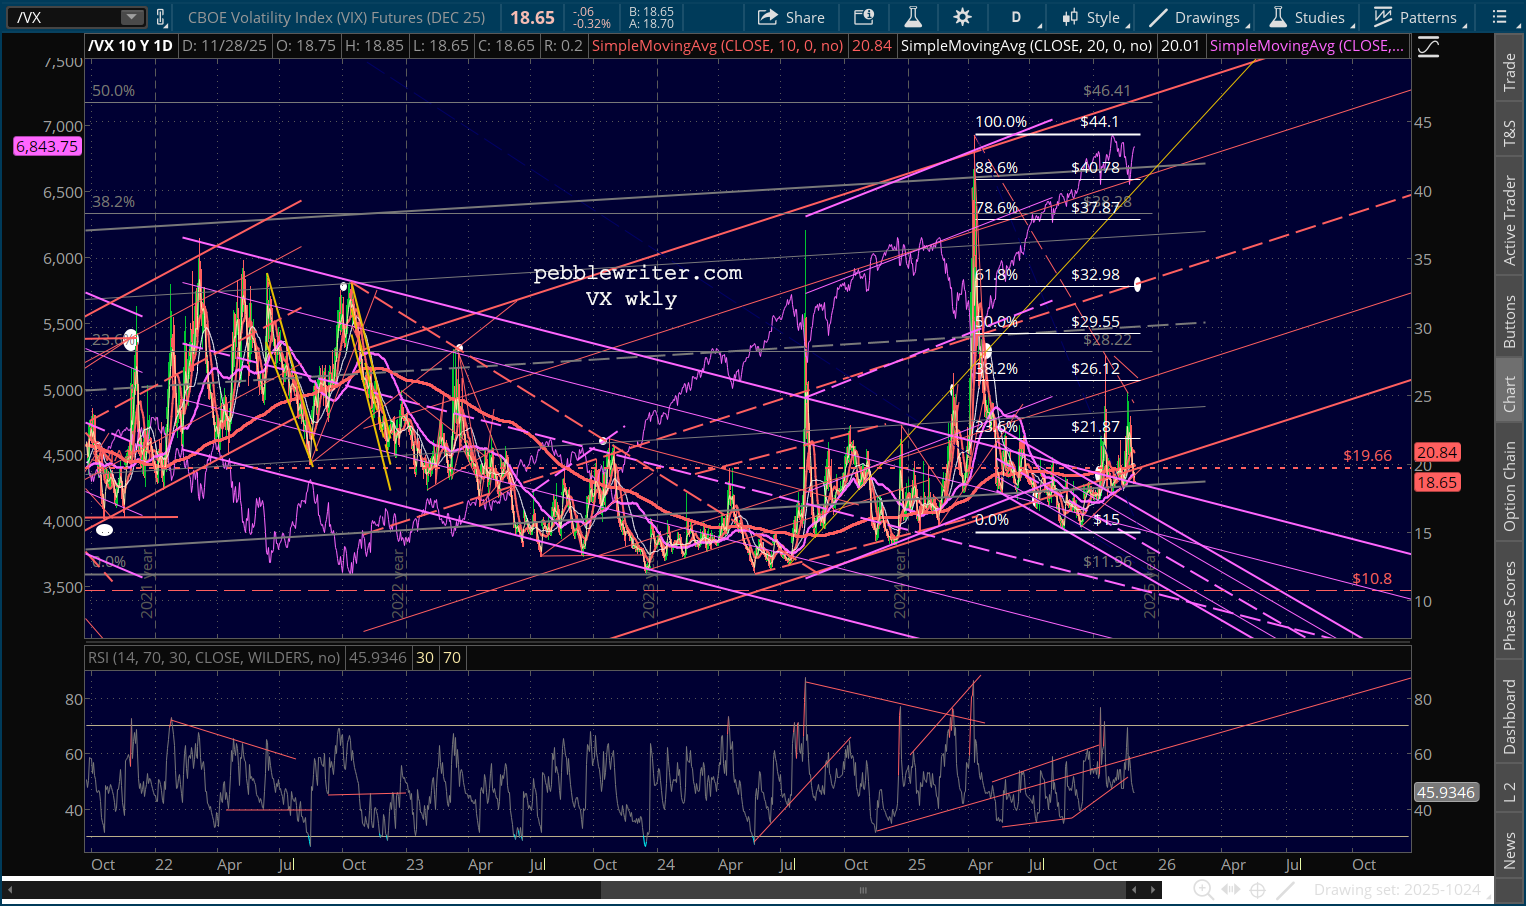The image size is (1526, 906).
Task: Switch to the Option Chain side tab
Action: coord(1509,486)
